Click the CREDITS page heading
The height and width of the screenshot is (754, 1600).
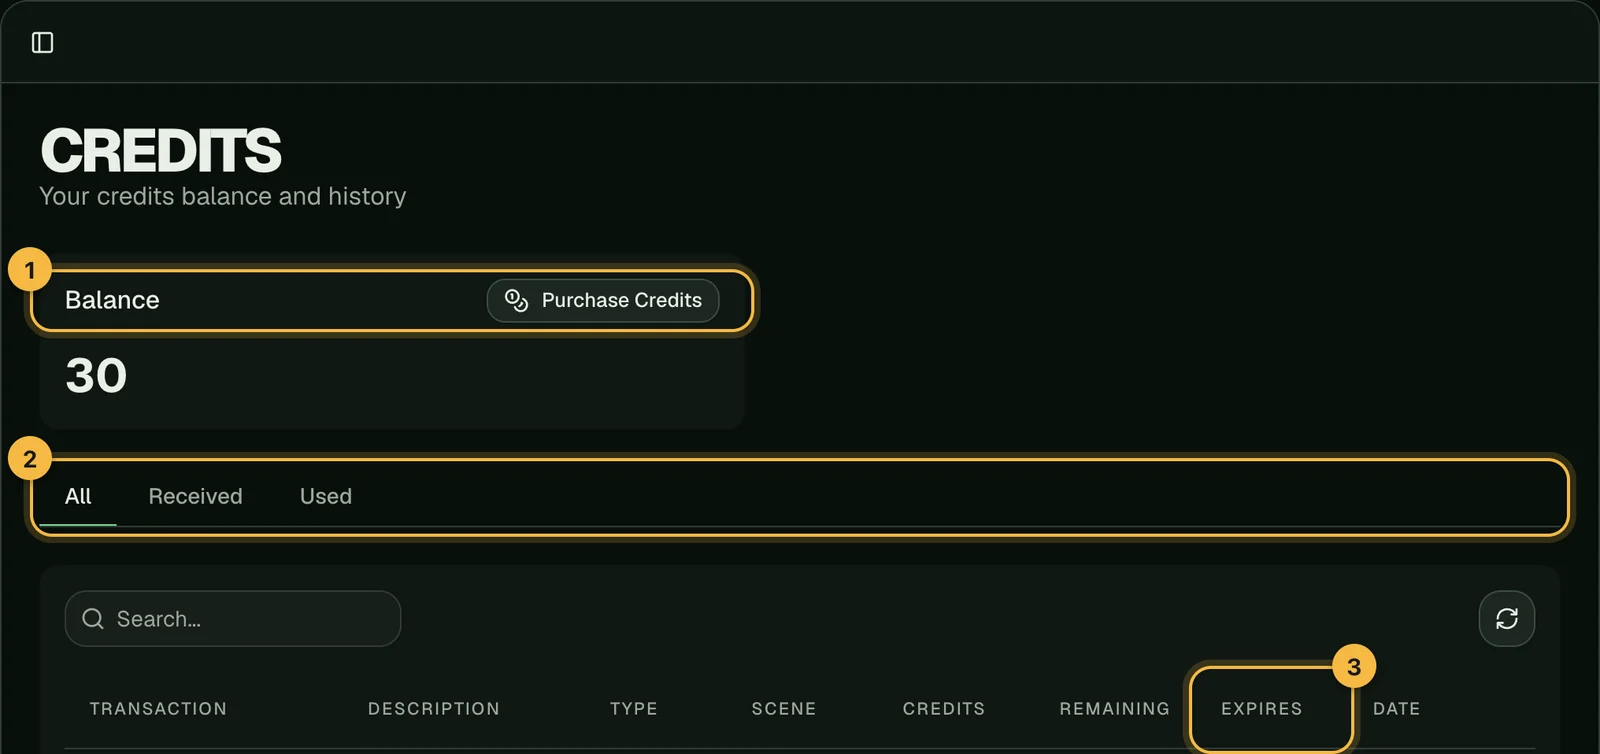tap(161, 150)
